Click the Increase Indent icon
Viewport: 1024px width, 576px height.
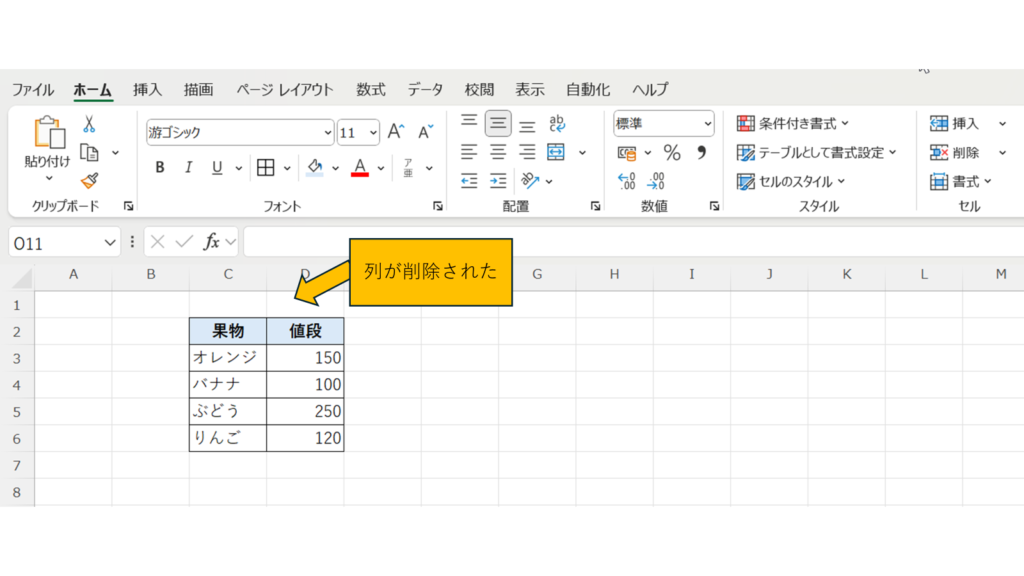click(498, 181)
